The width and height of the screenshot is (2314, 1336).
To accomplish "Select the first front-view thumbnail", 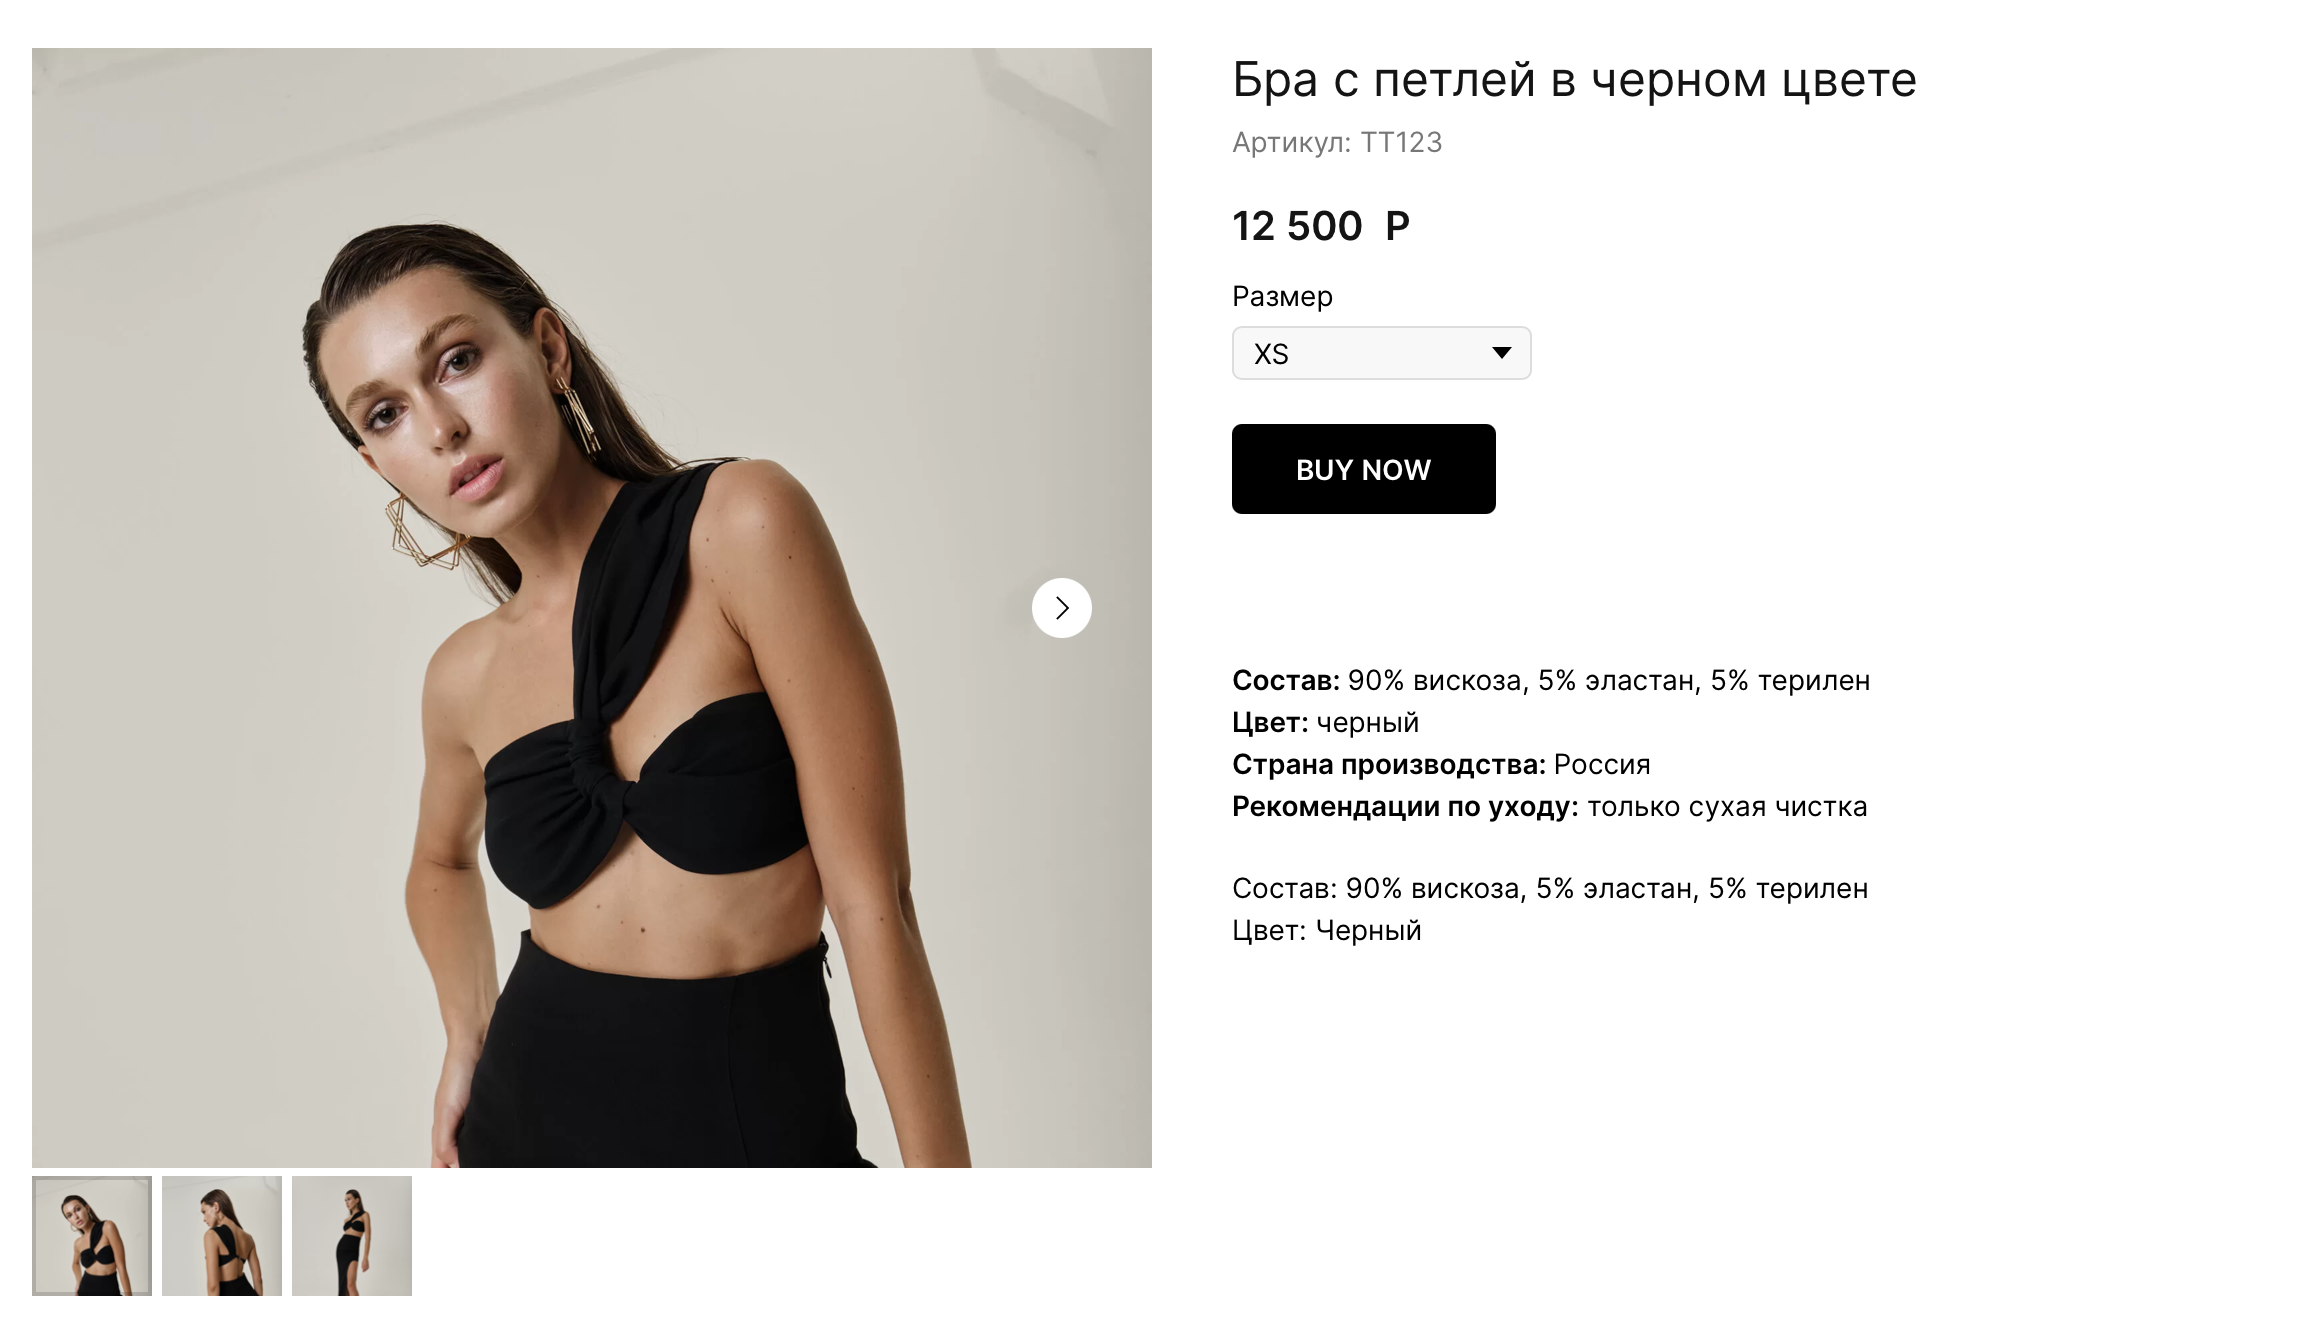I will click(x=92, y=1236).
